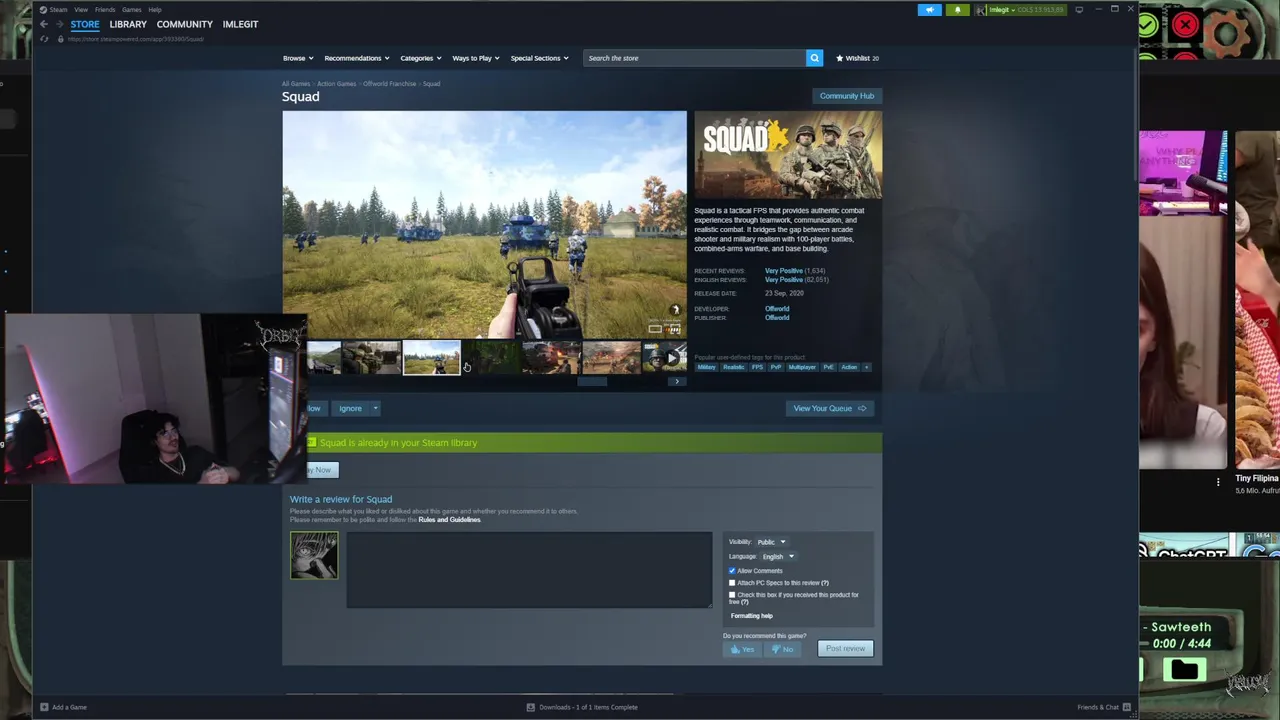This screenshot has height=720, width=1280.
Task: Open the View menu
Action: [81, 10]
